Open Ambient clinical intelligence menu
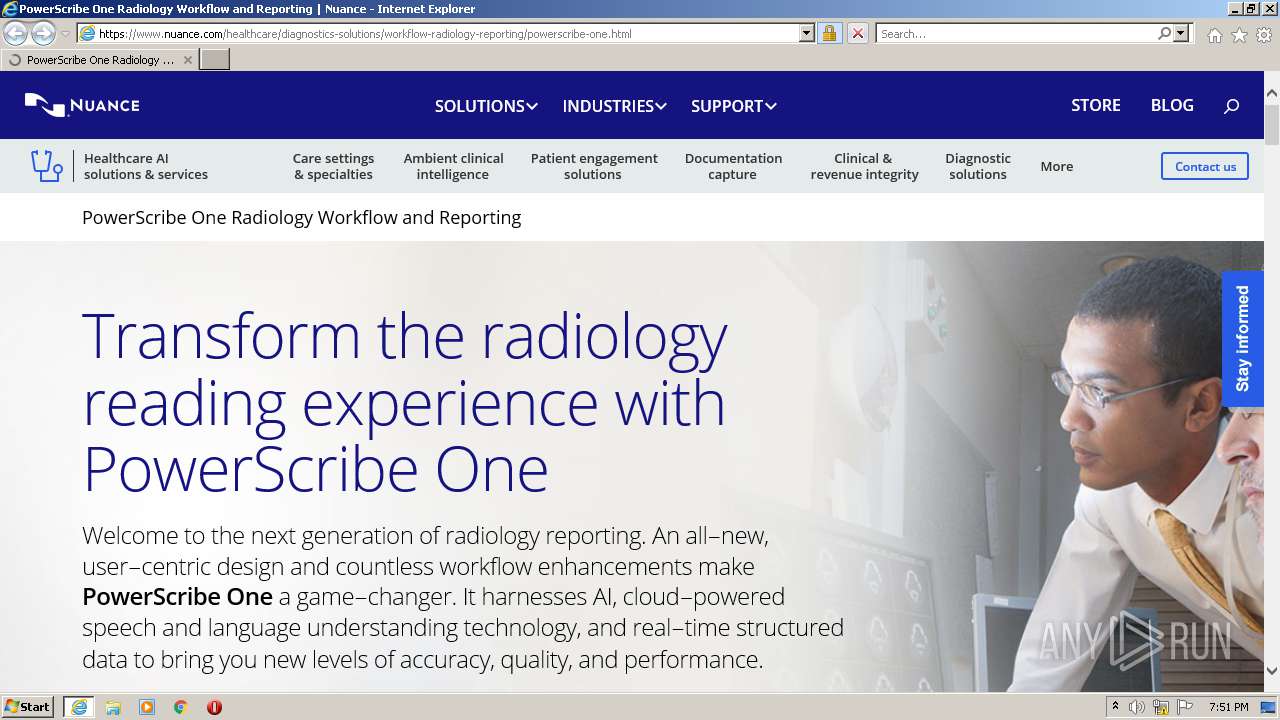 point(453,166)
